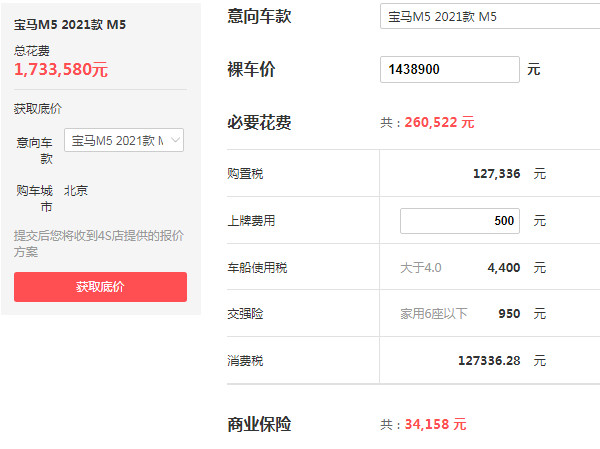The height and width of the screenshot is (449, 600).
Task: Click the 上牌费用 input field showing 500
Action: [x=460, y=221]
